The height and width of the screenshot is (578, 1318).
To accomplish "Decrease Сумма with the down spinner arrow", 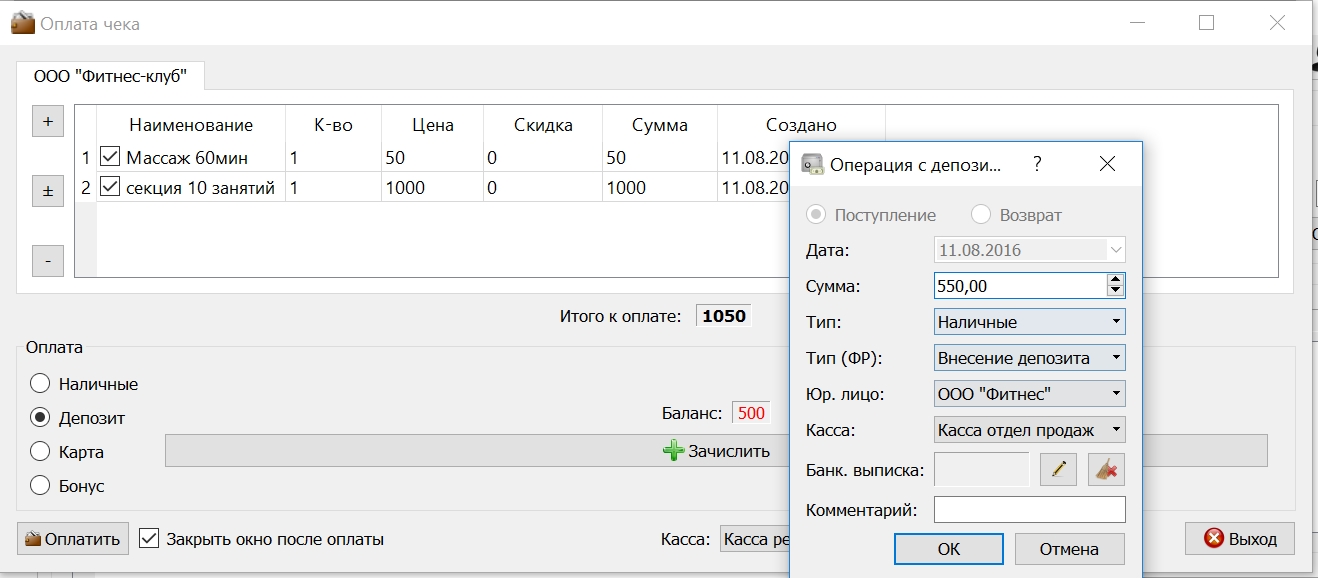I will pos(1116,291).
